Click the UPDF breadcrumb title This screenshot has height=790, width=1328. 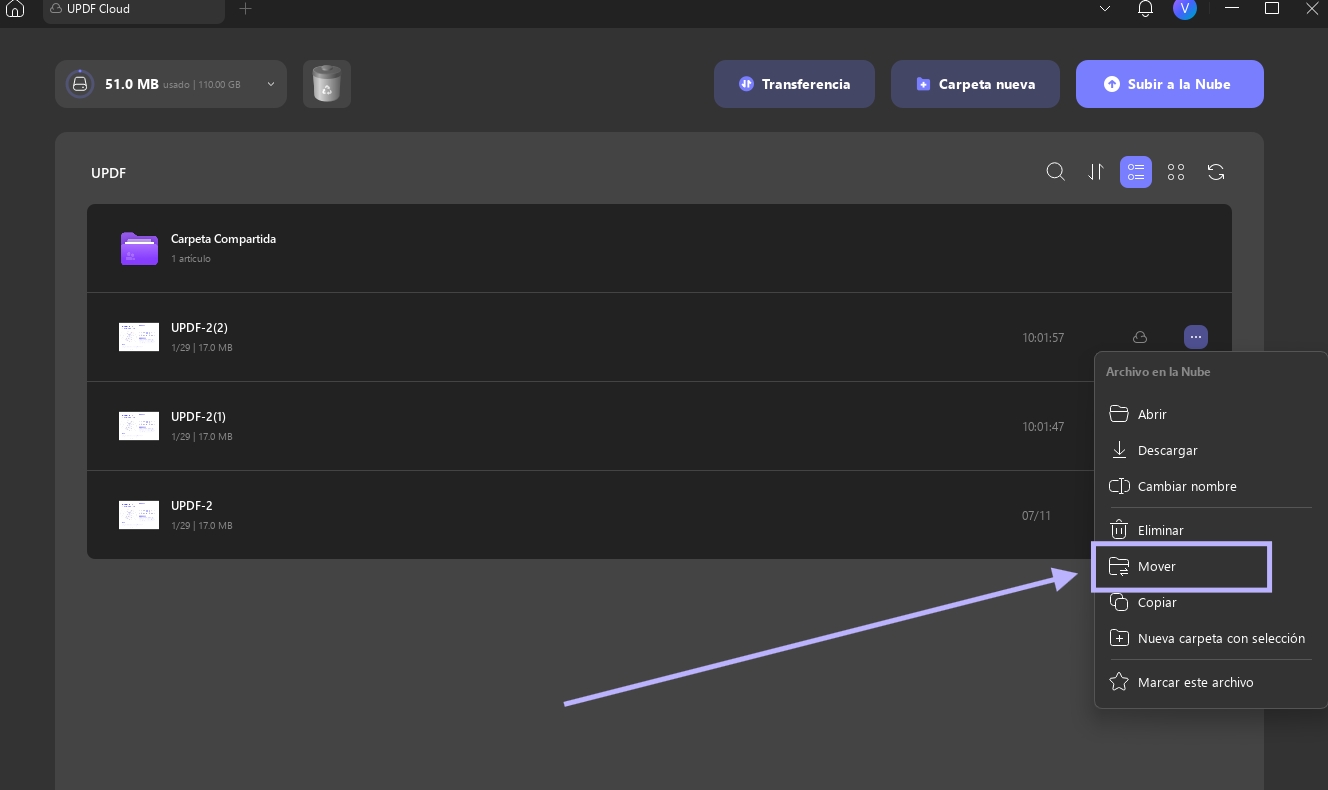tap(108, 173)
